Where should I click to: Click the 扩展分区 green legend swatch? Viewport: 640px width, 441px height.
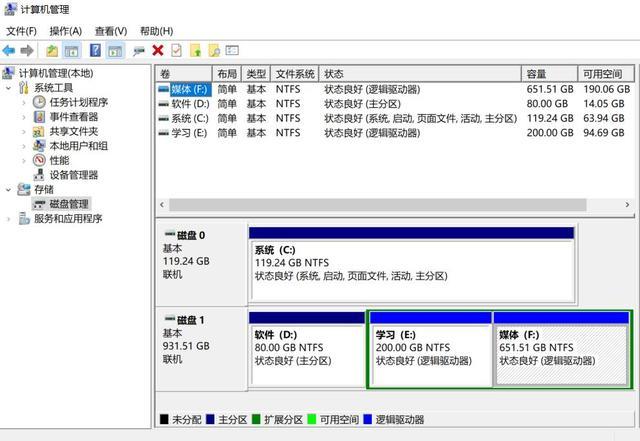(256, 419)
